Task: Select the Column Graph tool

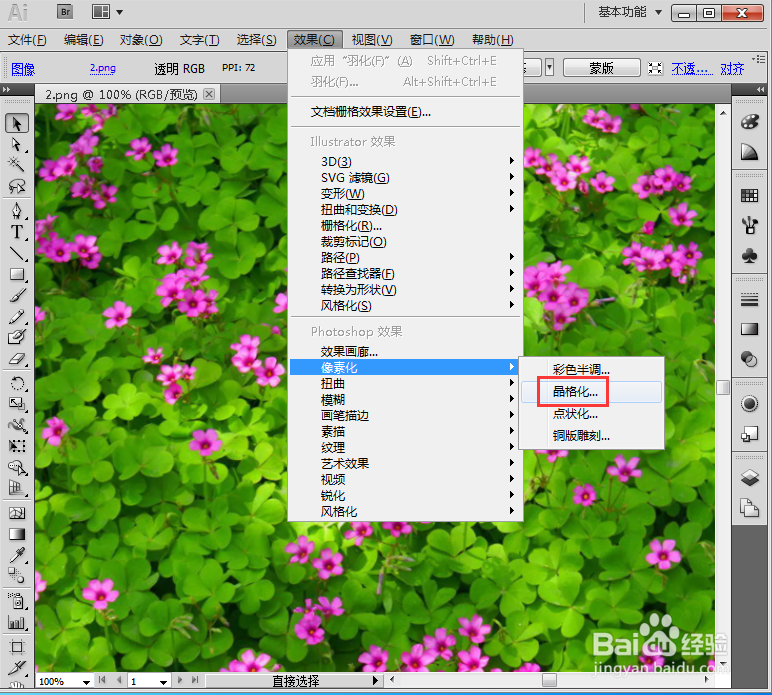Action: point(17,623)
